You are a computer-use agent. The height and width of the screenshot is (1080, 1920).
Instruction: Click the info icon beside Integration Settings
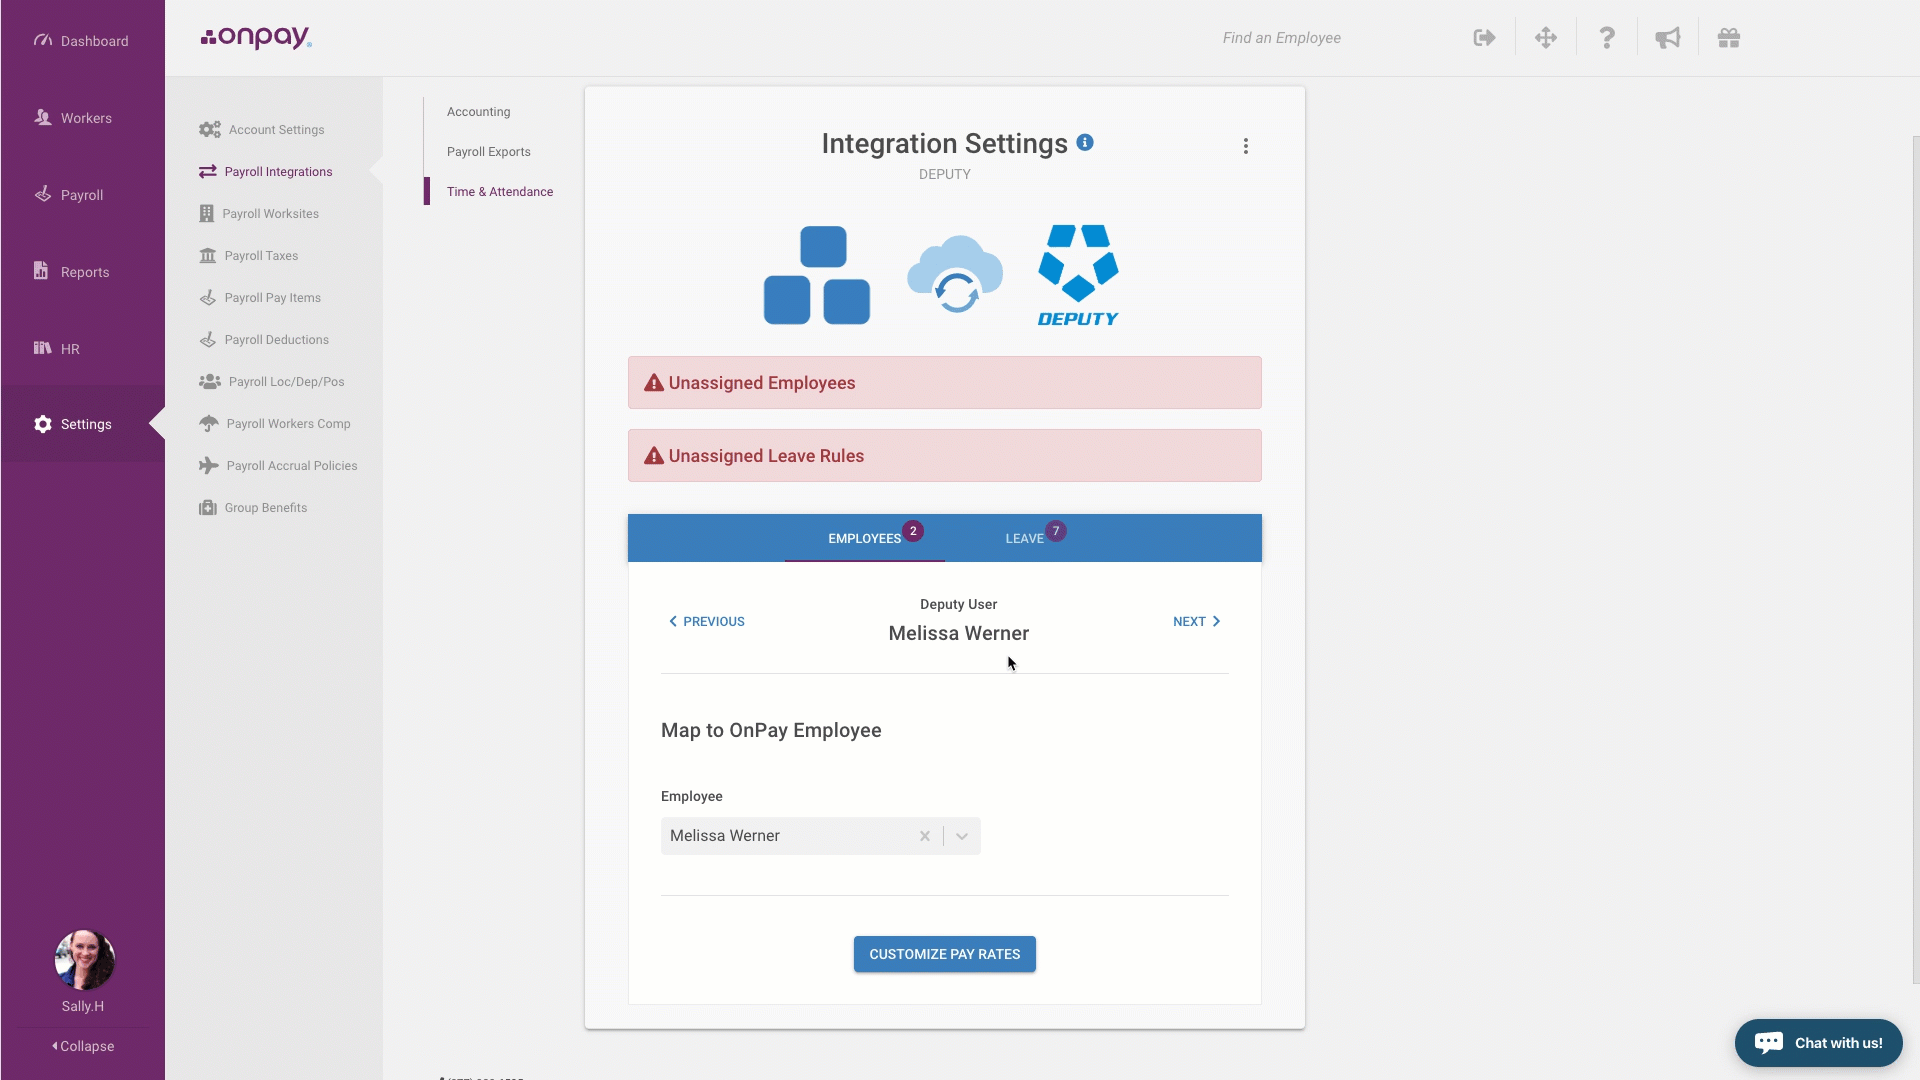[x=1085, y=143]
